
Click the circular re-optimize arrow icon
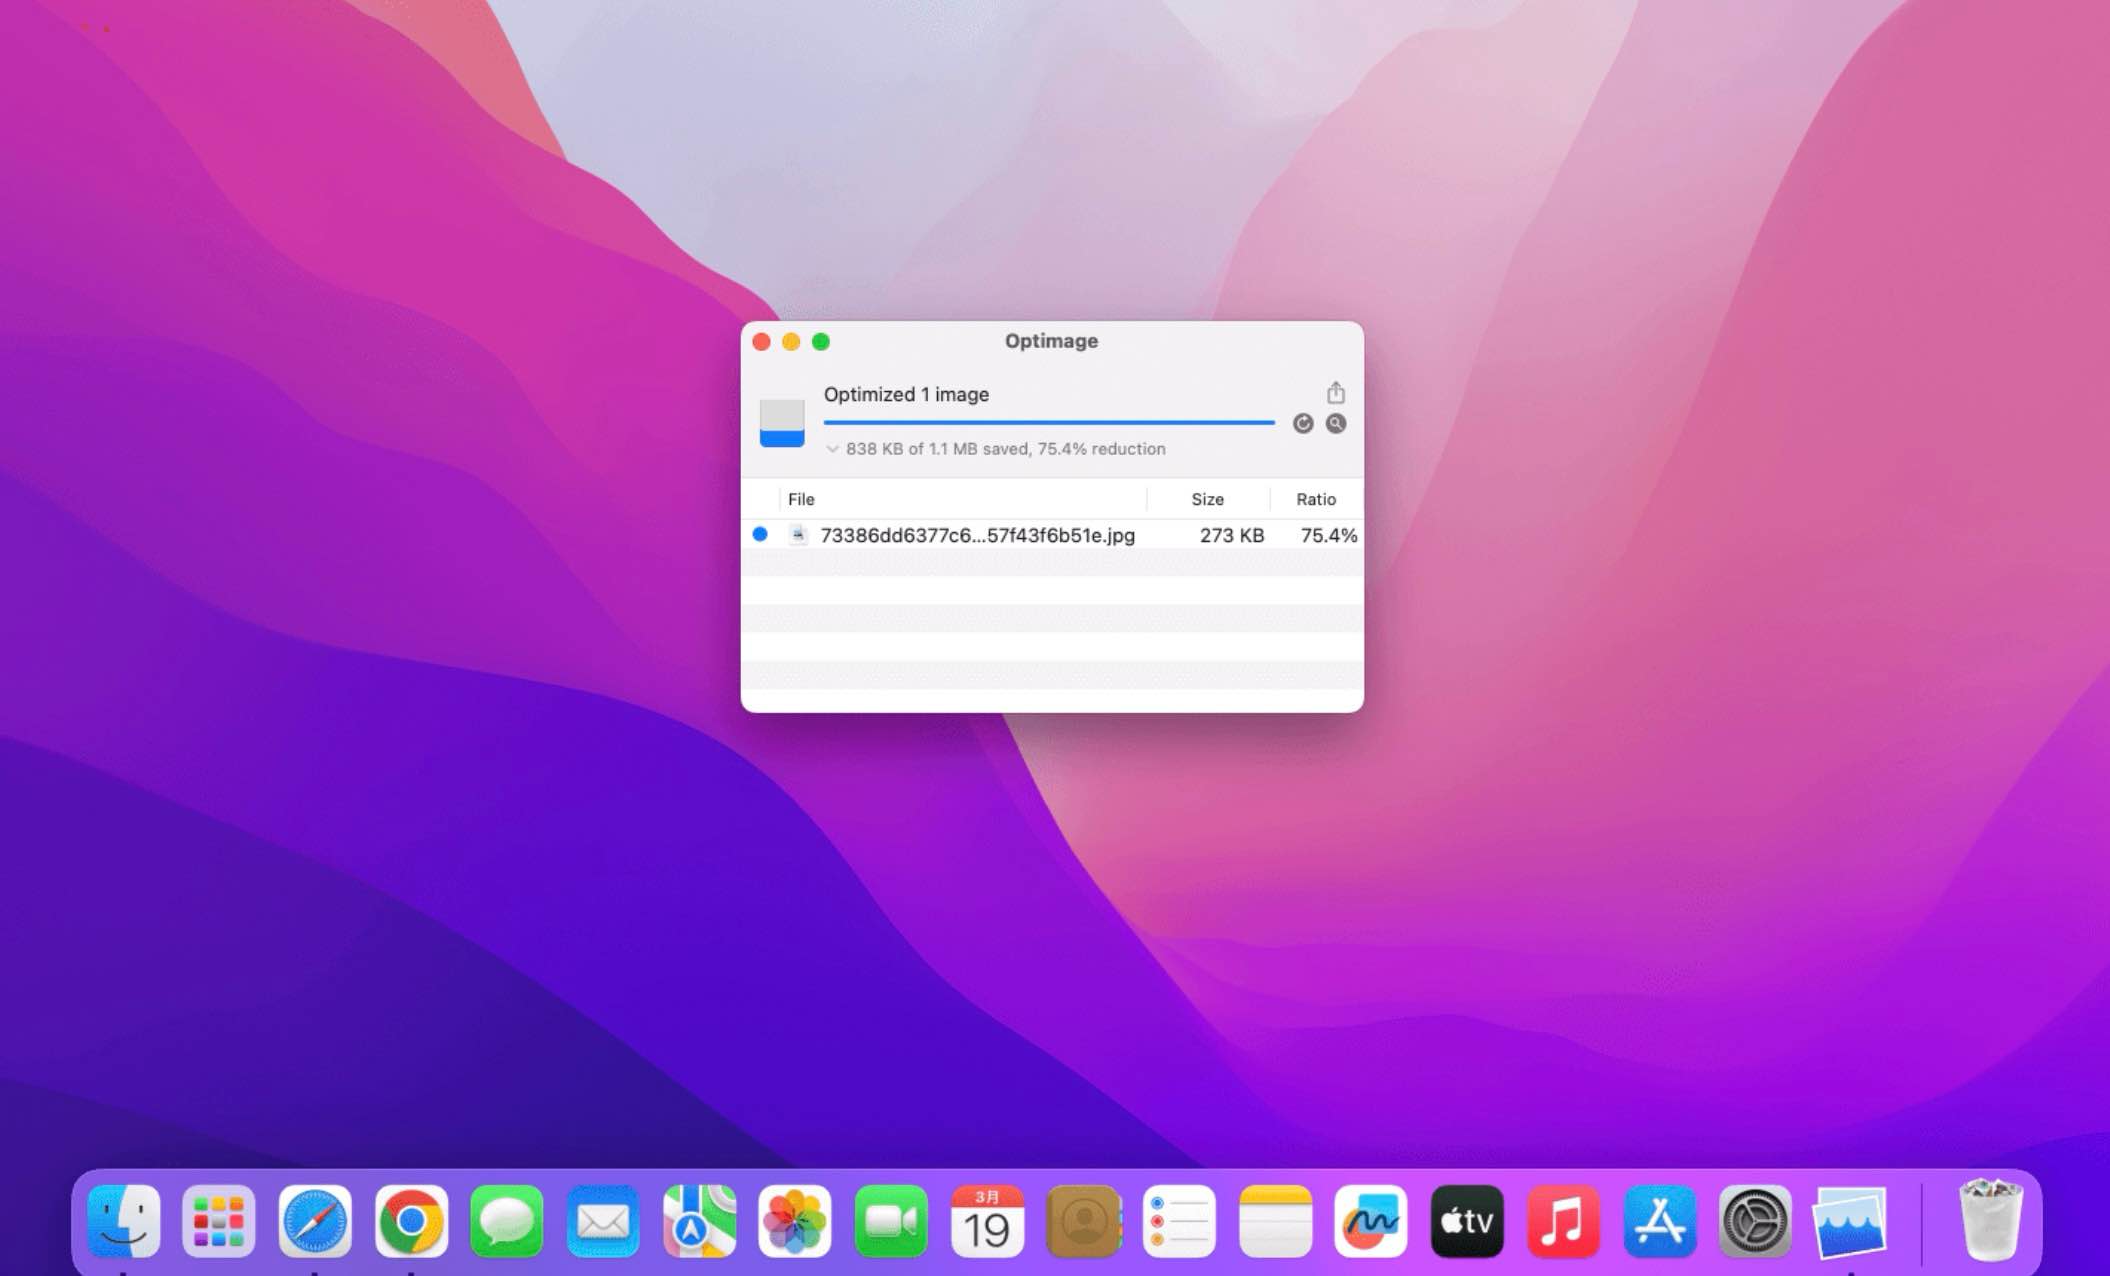pos(1303,424)
